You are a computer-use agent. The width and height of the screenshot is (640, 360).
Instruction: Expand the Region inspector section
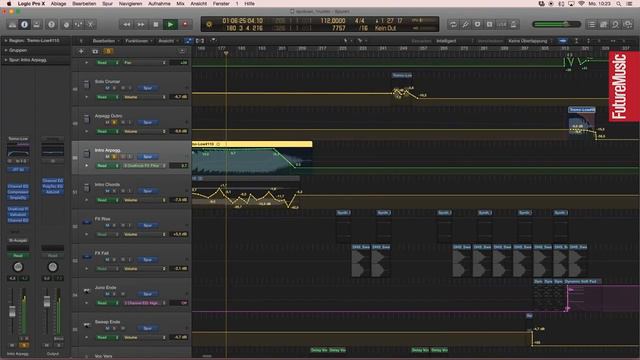[x=6, y=41]
